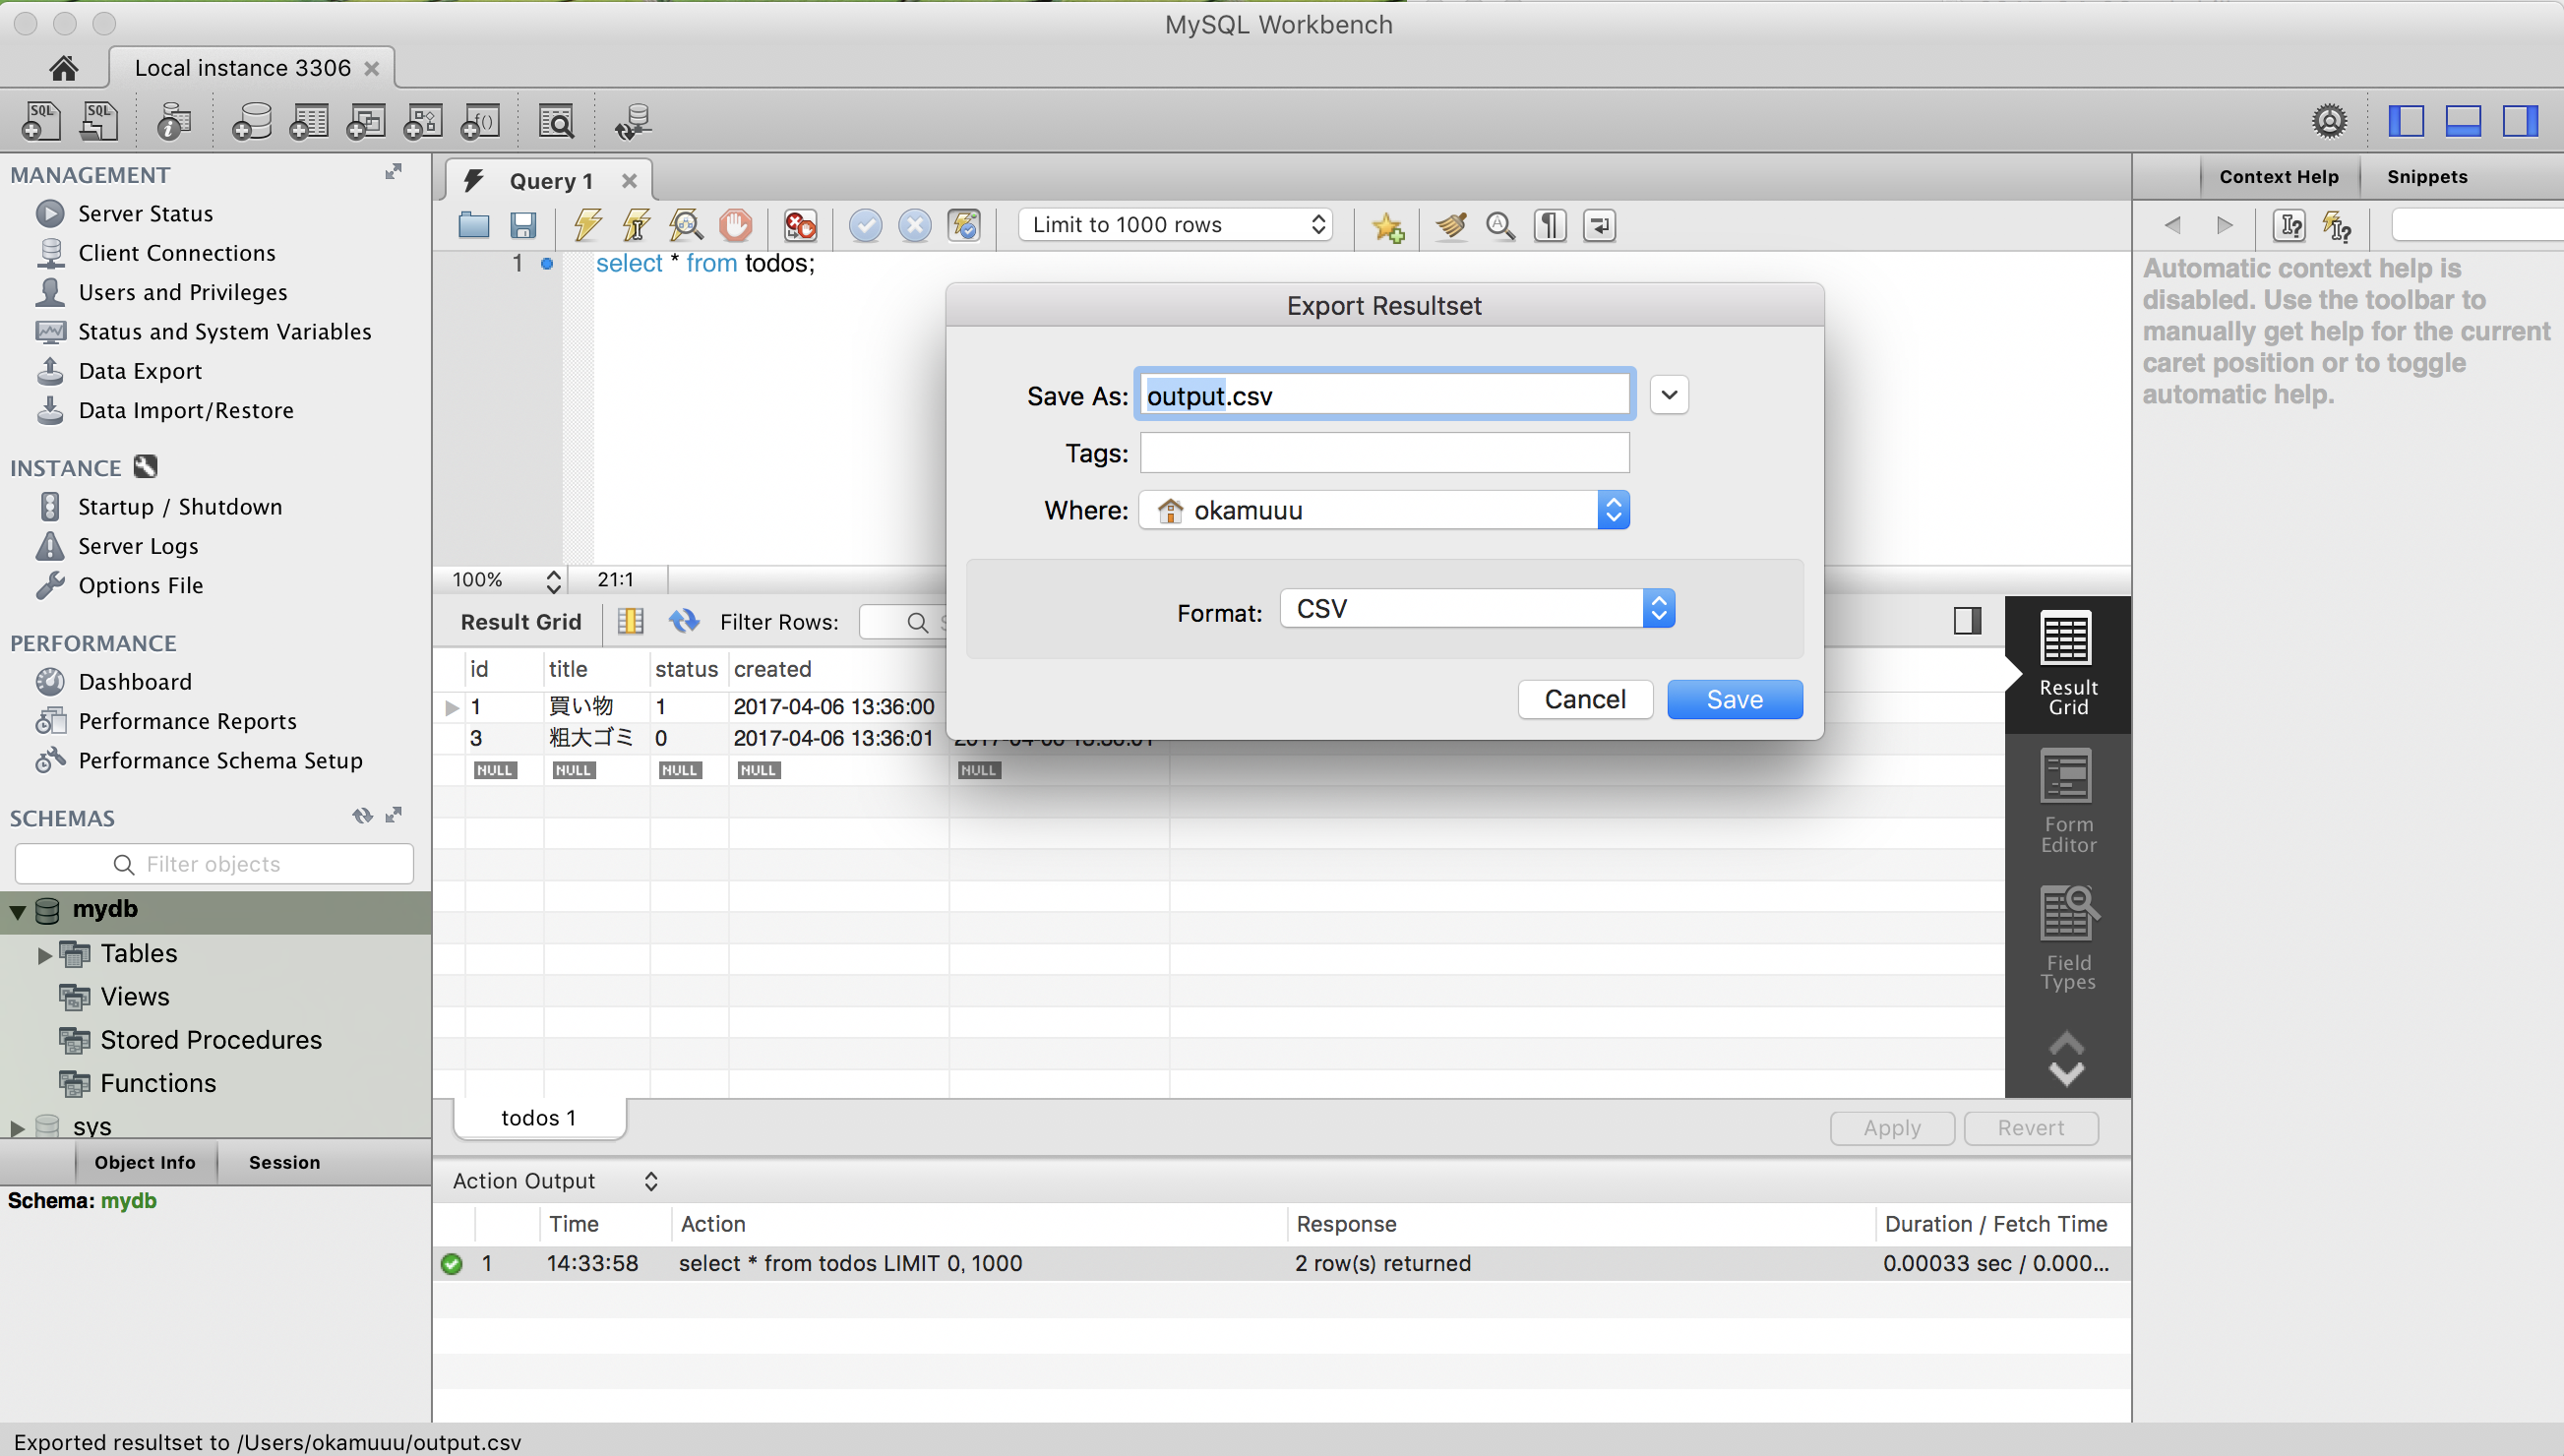Save snippet star icon
This screenshot has width=2564, height=1456.
point(1388,226)
